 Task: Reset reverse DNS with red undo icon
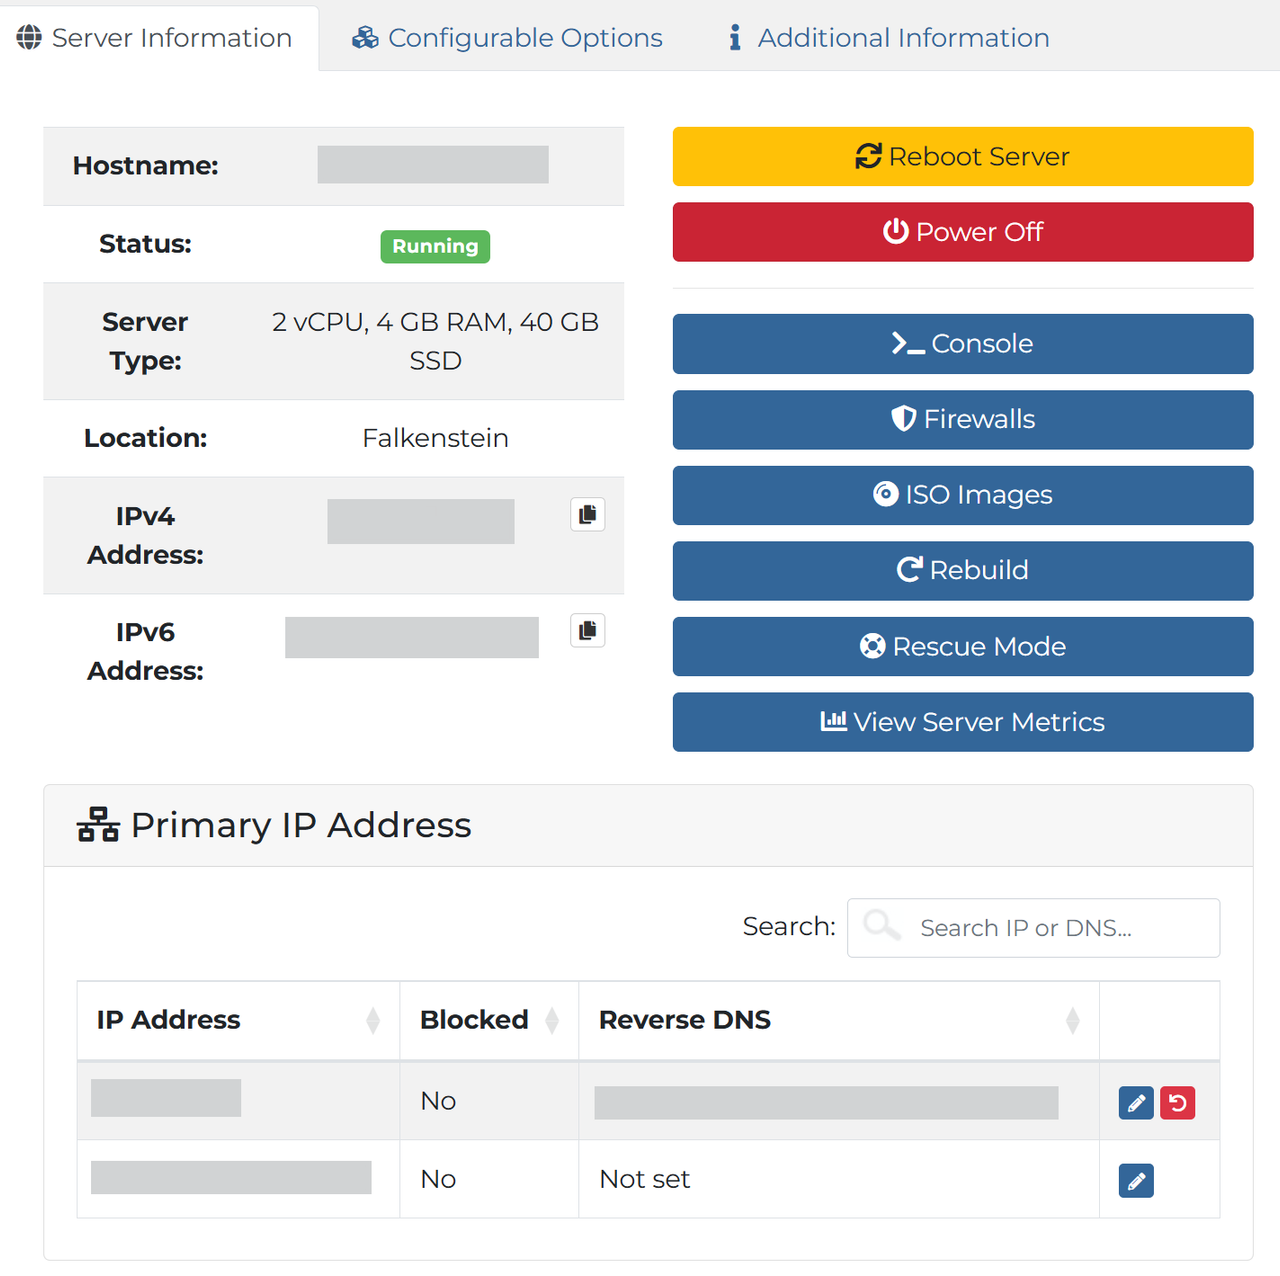point(1178,1103)
